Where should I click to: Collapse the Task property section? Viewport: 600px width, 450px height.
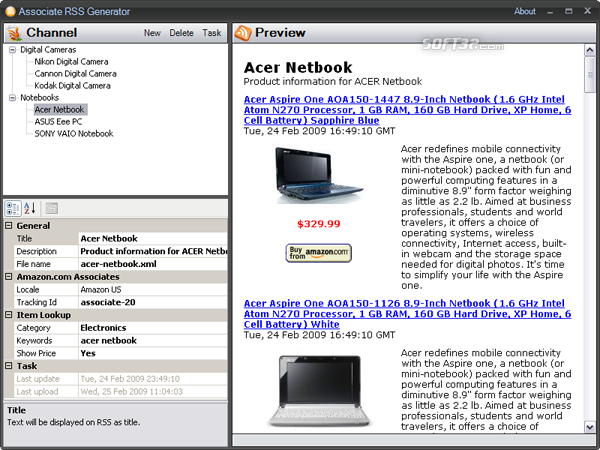[x=8, y=366]
